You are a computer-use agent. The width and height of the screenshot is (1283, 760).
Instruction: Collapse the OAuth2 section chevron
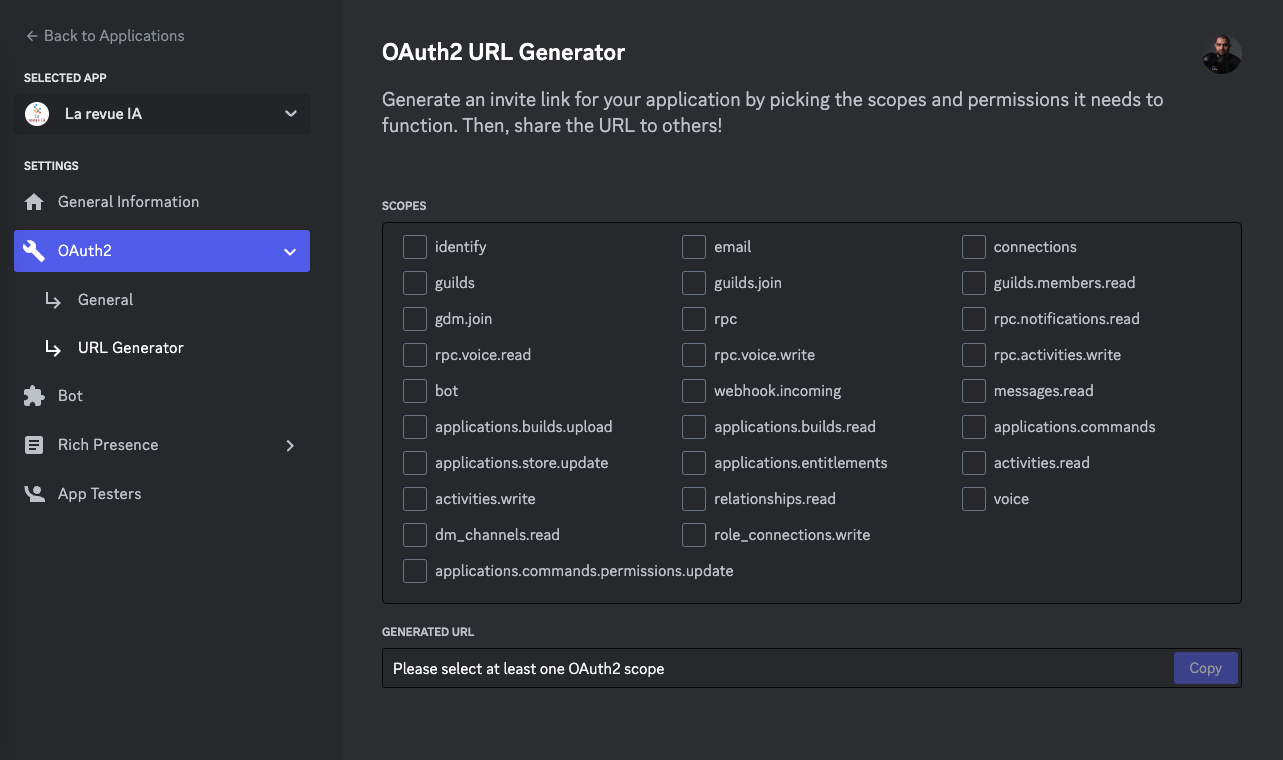tap(290, 251)
